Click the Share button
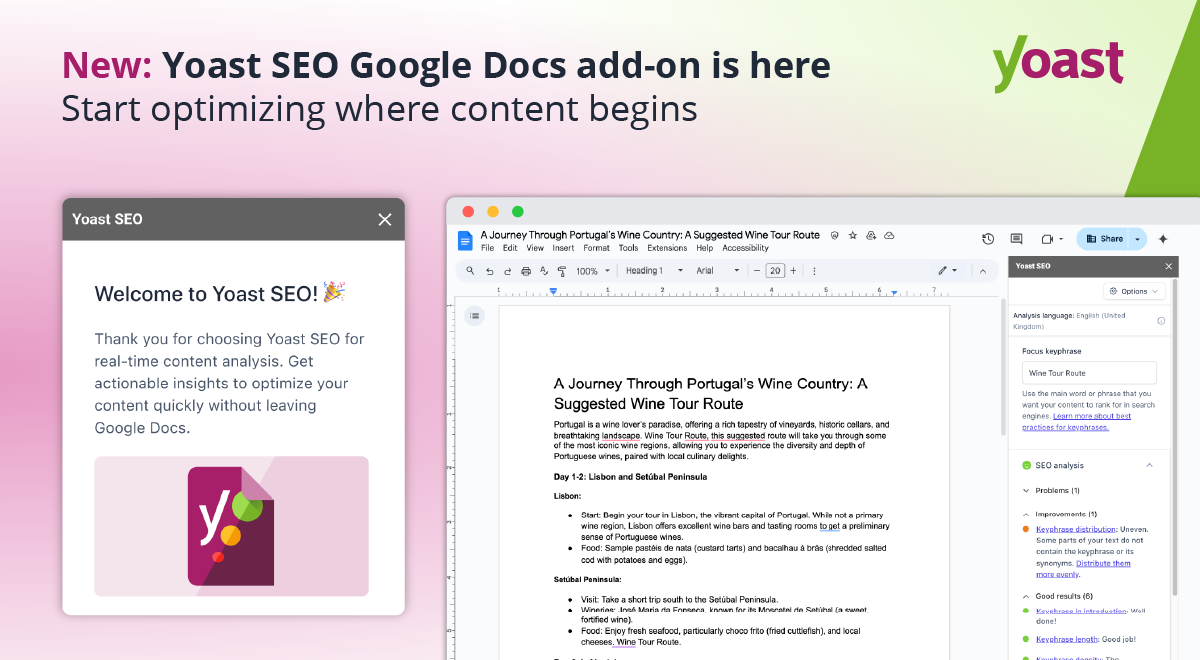 (x=1104, y=239)
